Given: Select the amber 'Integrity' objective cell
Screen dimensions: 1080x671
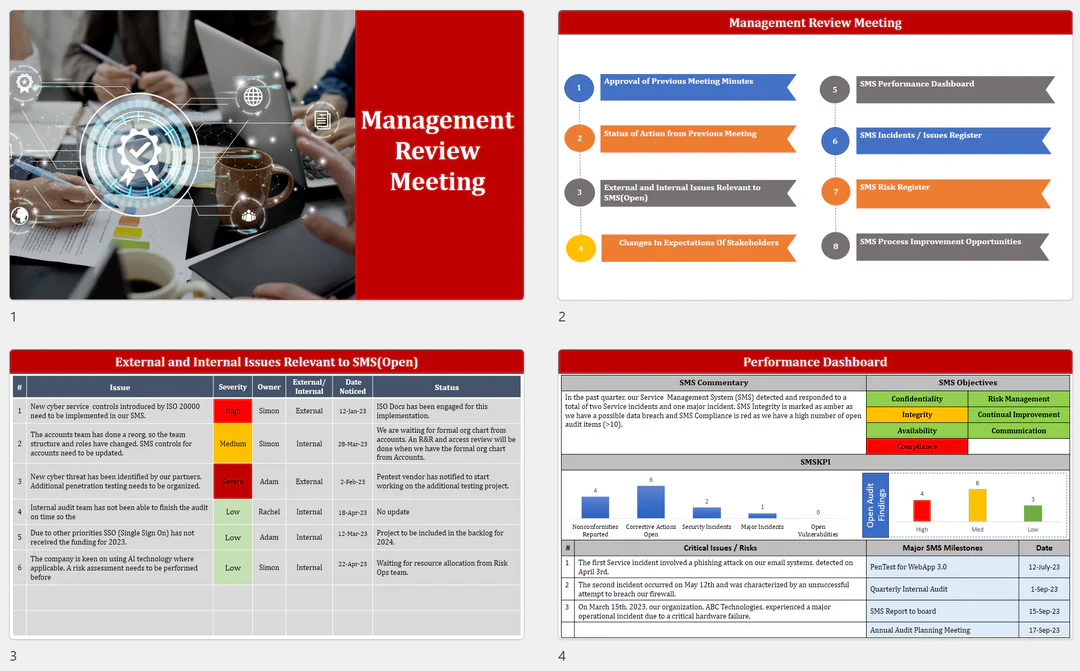Looking at the screenshot, I should coord(916,415).
